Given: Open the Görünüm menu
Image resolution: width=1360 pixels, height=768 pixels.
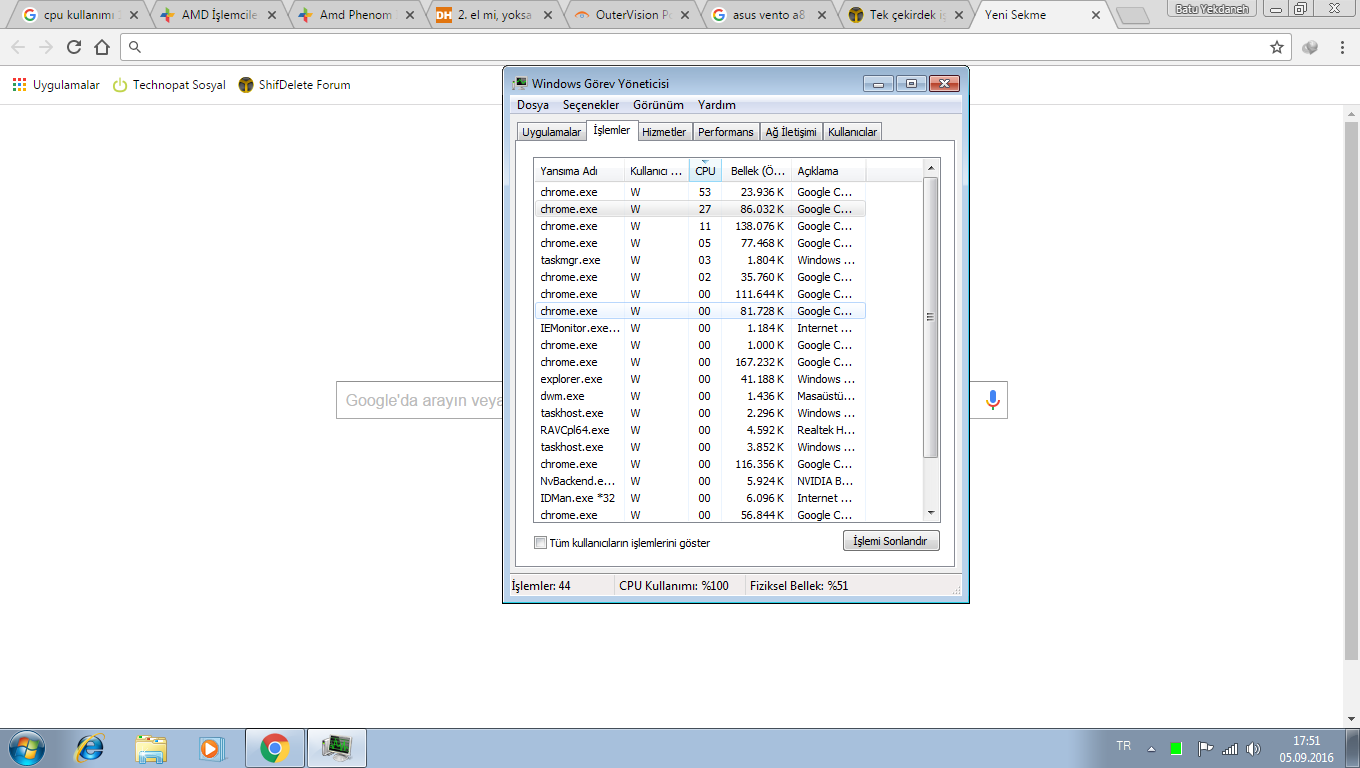Looking at the screenshot, I should (x=658, y=105).
